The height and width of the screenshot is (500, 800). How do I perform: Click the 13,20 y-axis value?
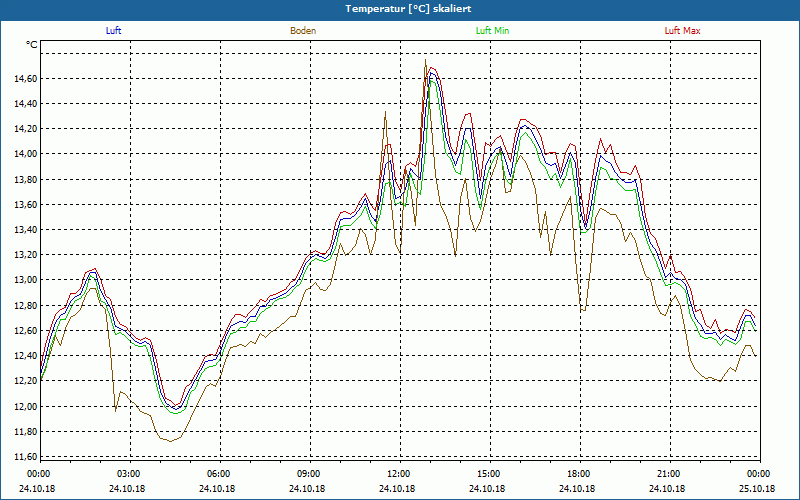coord(24,255)
